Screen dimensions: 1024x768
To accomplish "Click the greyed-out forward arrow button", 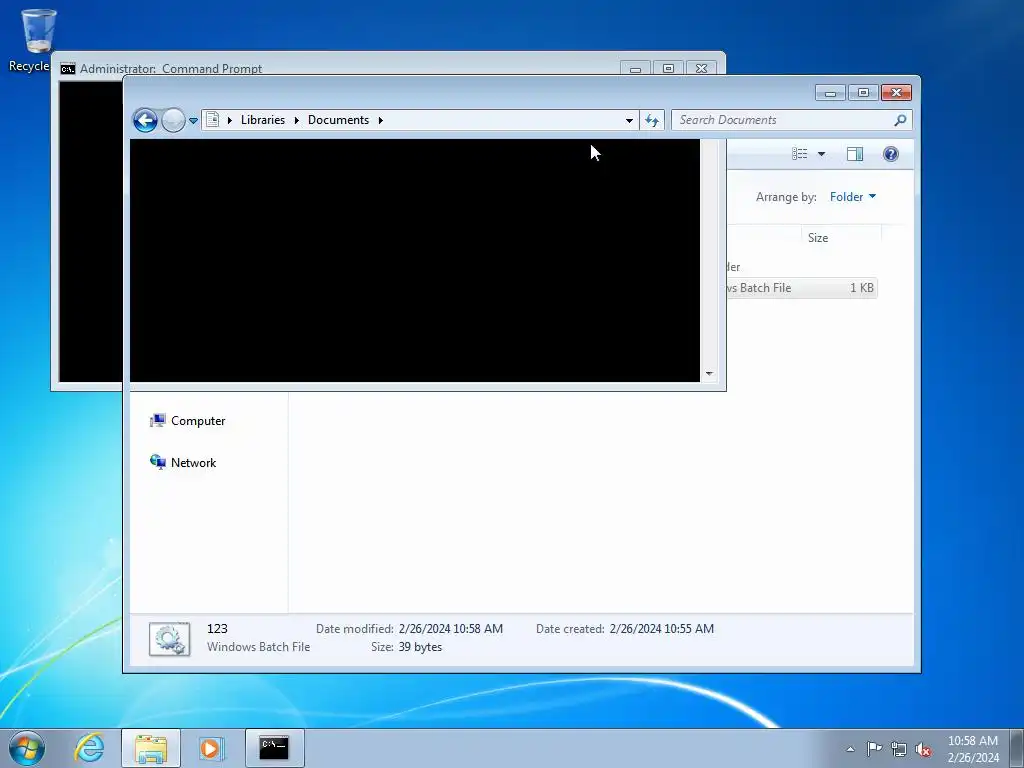I will click(x=173, y=120).
